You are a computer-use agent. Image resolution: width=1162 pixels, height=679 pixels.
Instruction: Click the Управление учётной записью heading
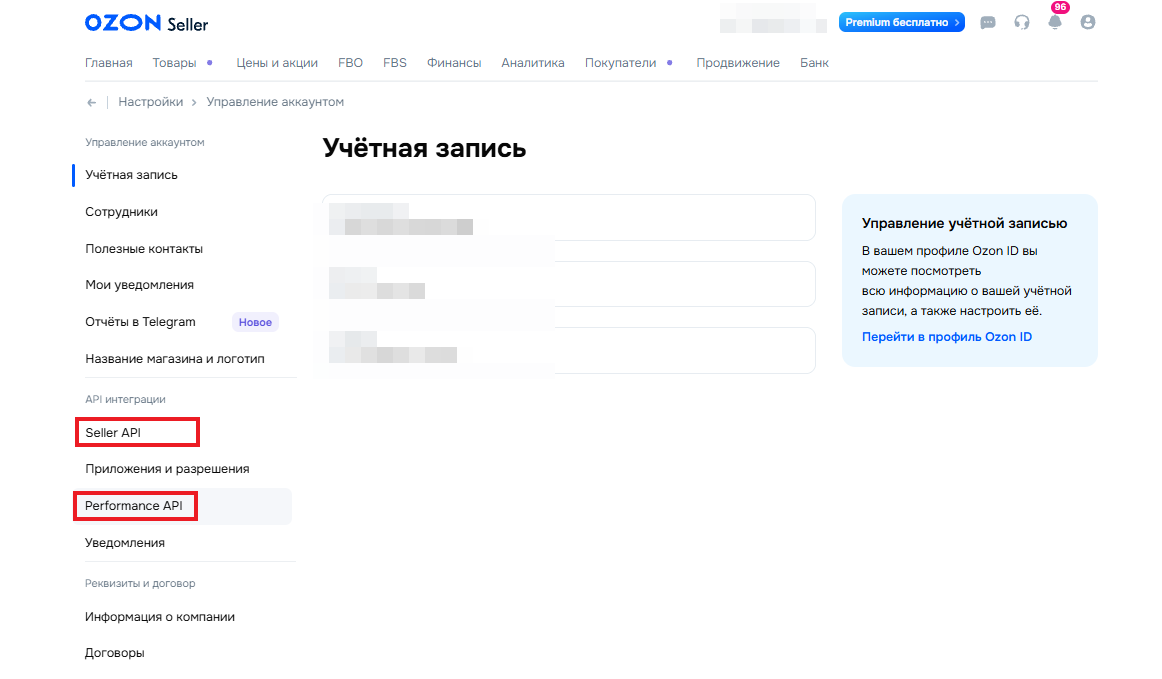pos(964,223)
